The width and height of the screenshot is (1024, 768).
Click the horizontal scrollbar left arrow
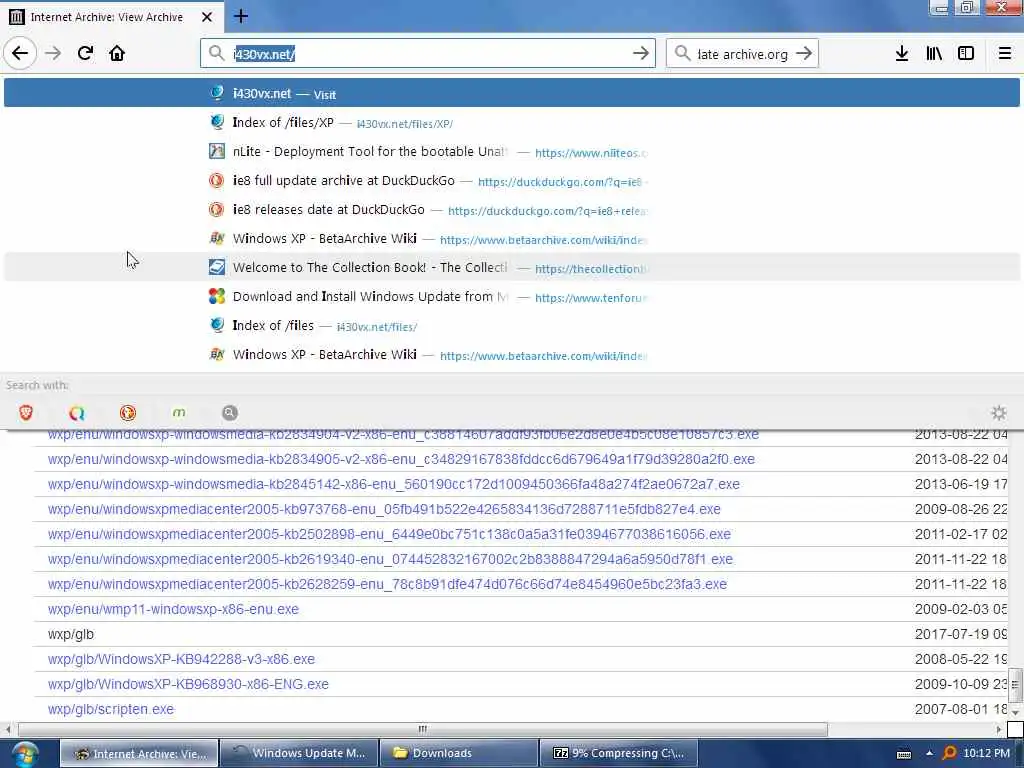click(x=8, y=729)
